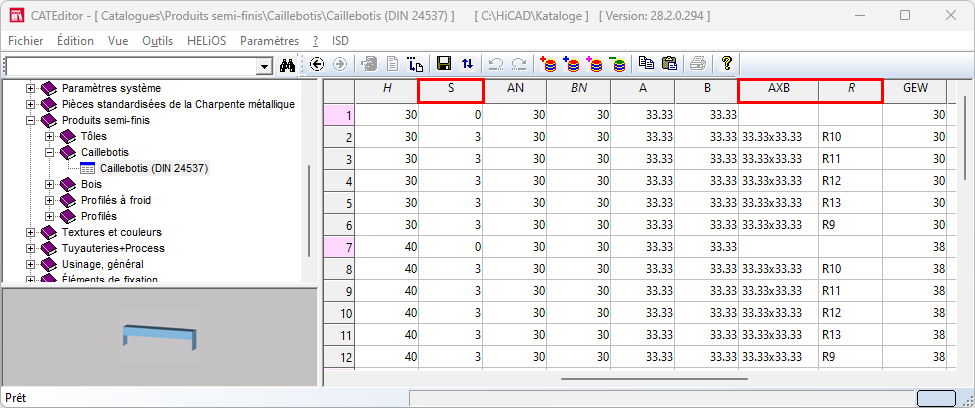This screenshot has width=975, height=408.
Task: Expand Pièces standardisées de la Charpente métallique
Action: (30, 104)
